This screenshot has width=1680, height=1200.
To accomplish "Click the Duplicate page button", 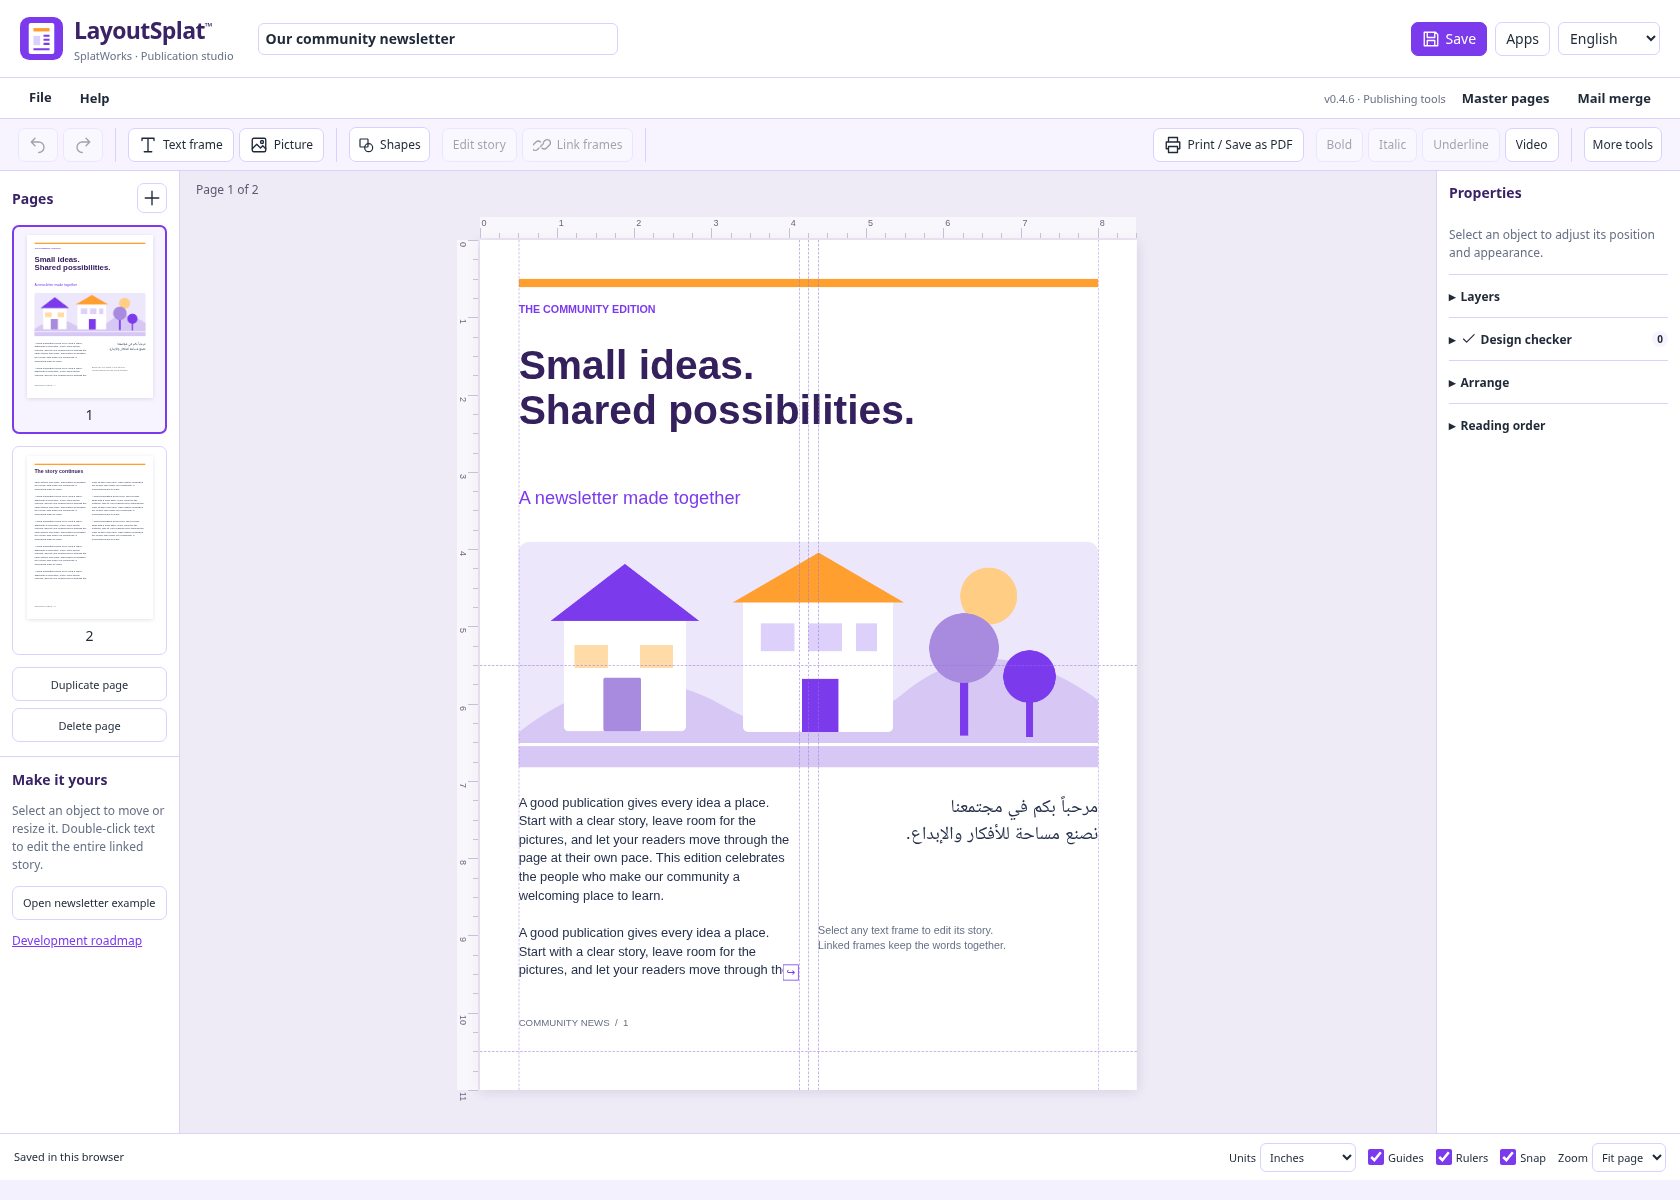I will [89, 685].
